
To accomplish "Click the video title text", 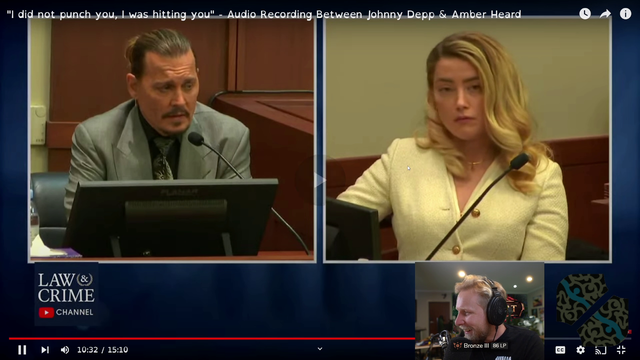I will [264, 14].
